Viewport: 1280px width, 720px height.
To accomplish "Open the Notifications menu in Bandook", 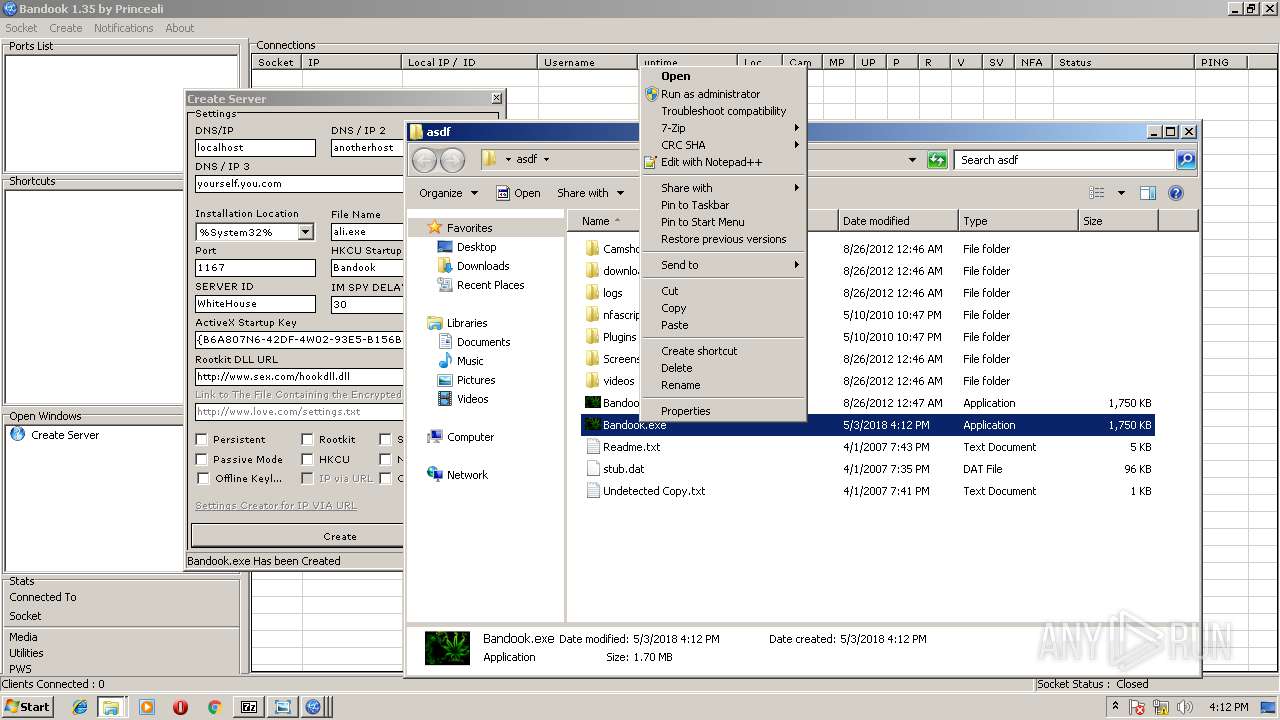I will (x=123, y=28).
